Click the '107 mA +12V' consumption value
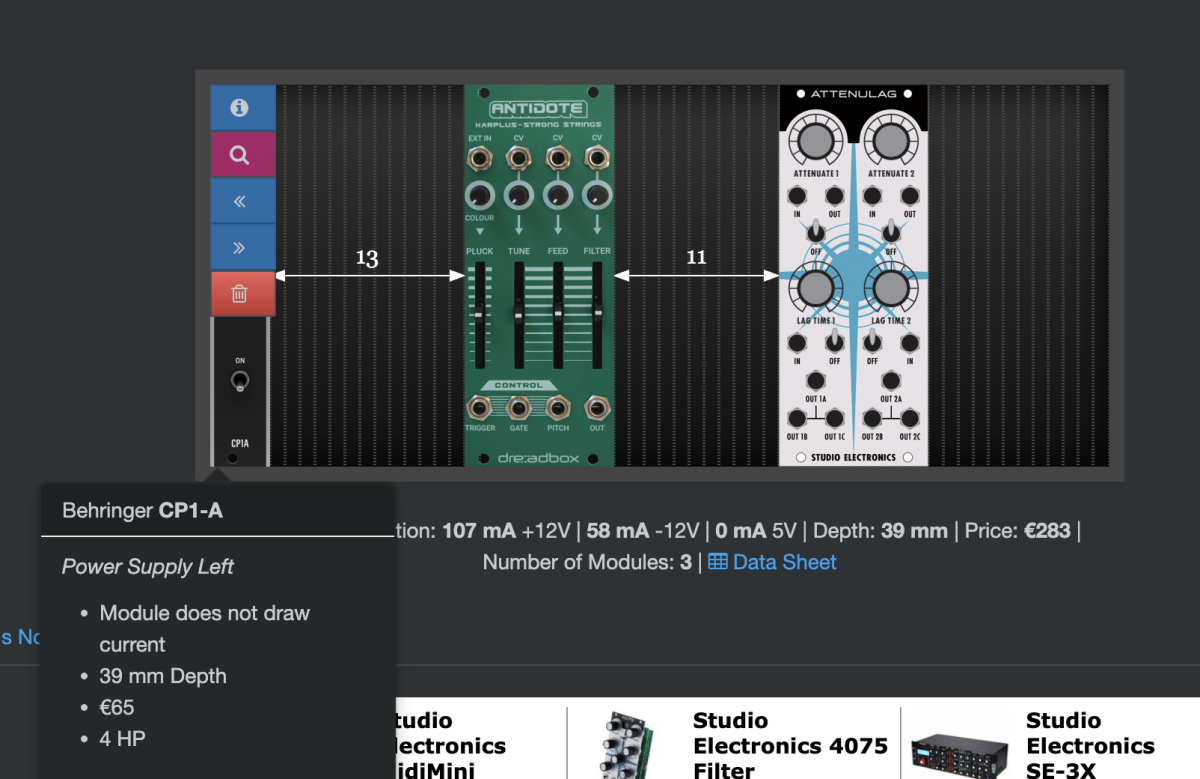The width and height of the screenshot is (1200, 779). coord(507,530)
